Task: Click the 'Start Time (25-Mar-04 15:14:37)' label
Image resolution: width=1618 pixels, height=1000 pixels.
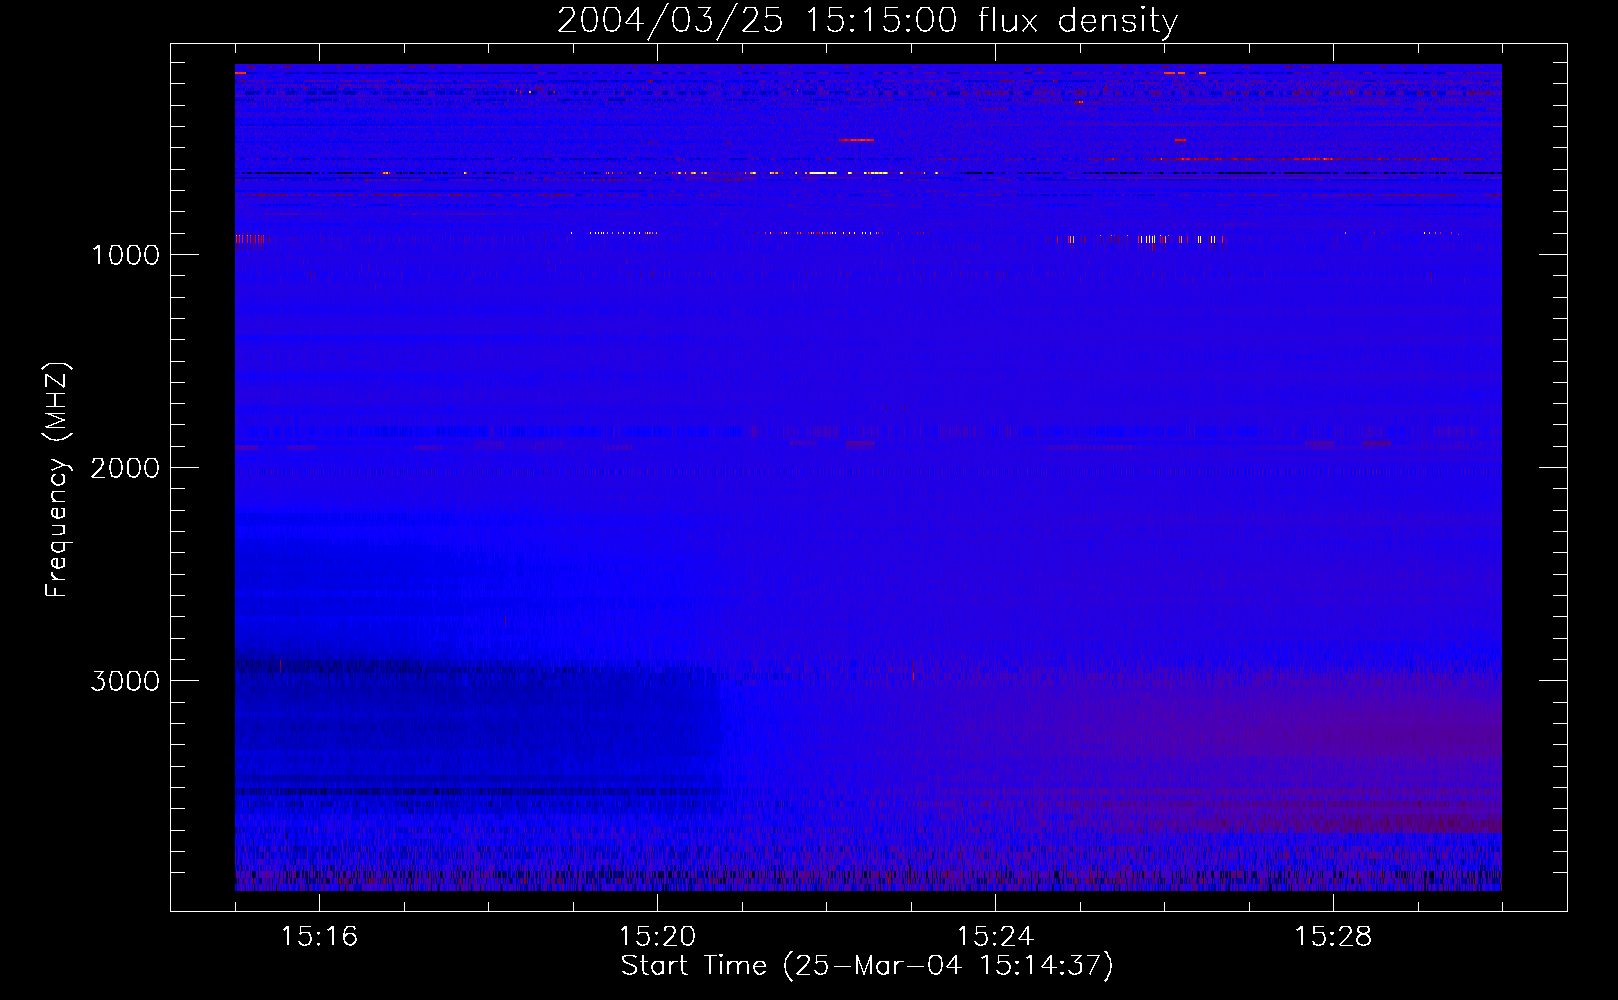Action: (x=867, y=966)
